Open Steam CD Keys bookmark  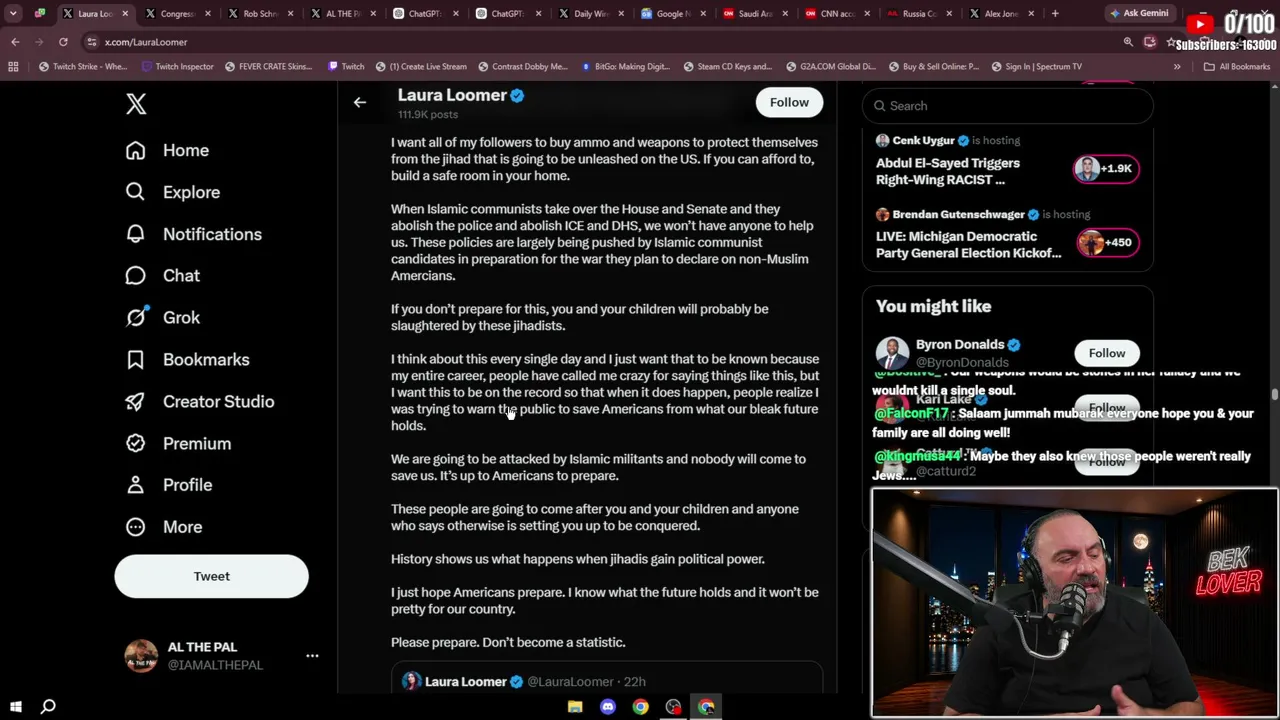click(727, 67)
